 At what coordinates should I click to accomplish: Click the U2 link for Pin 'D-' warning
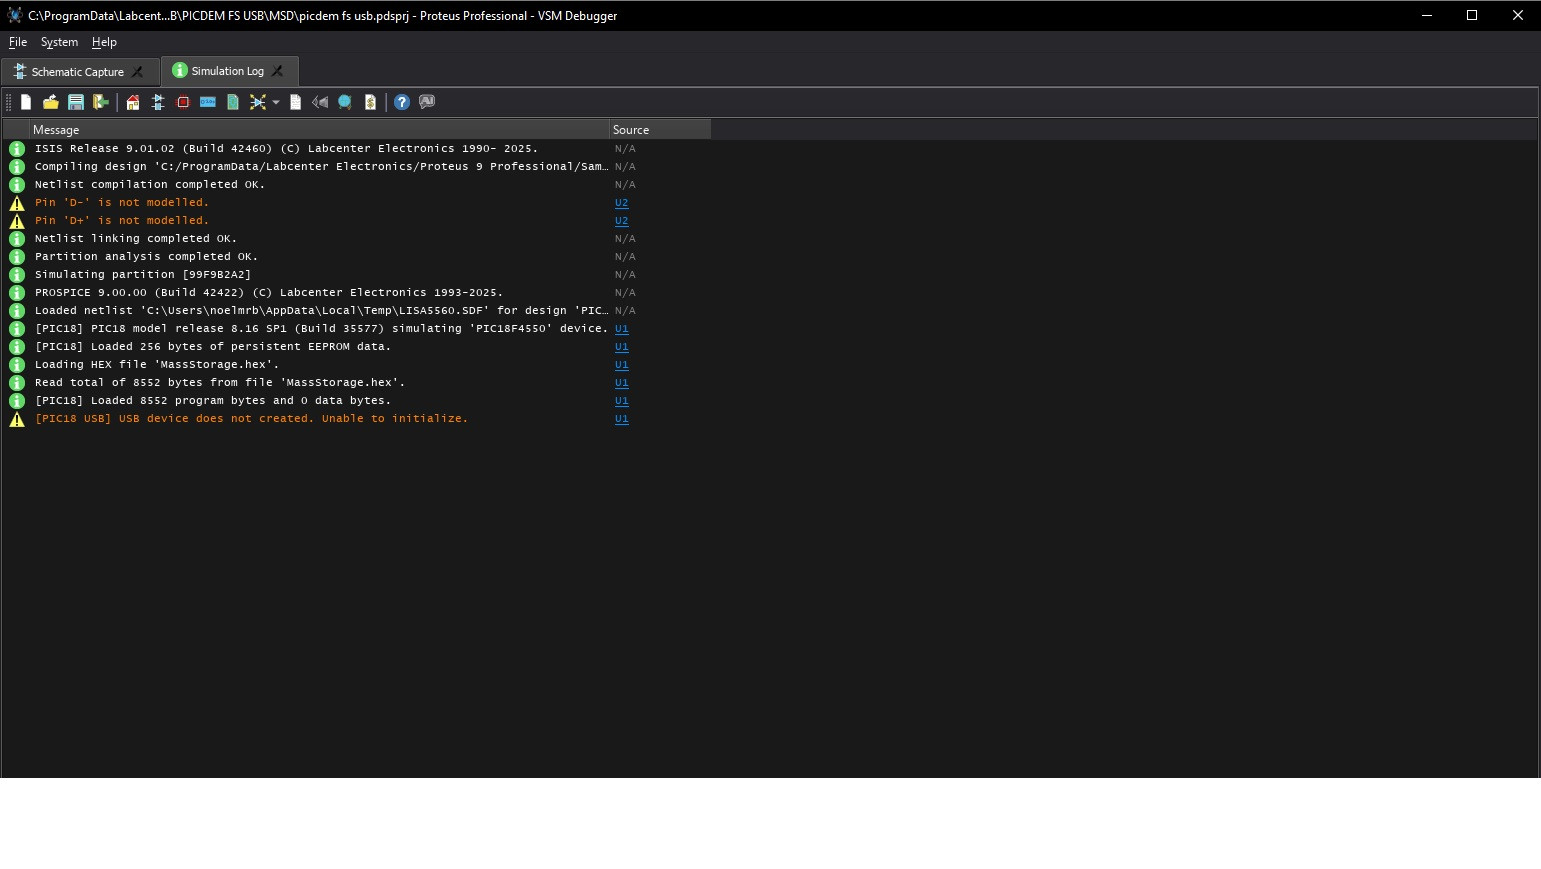coord(621,203)
